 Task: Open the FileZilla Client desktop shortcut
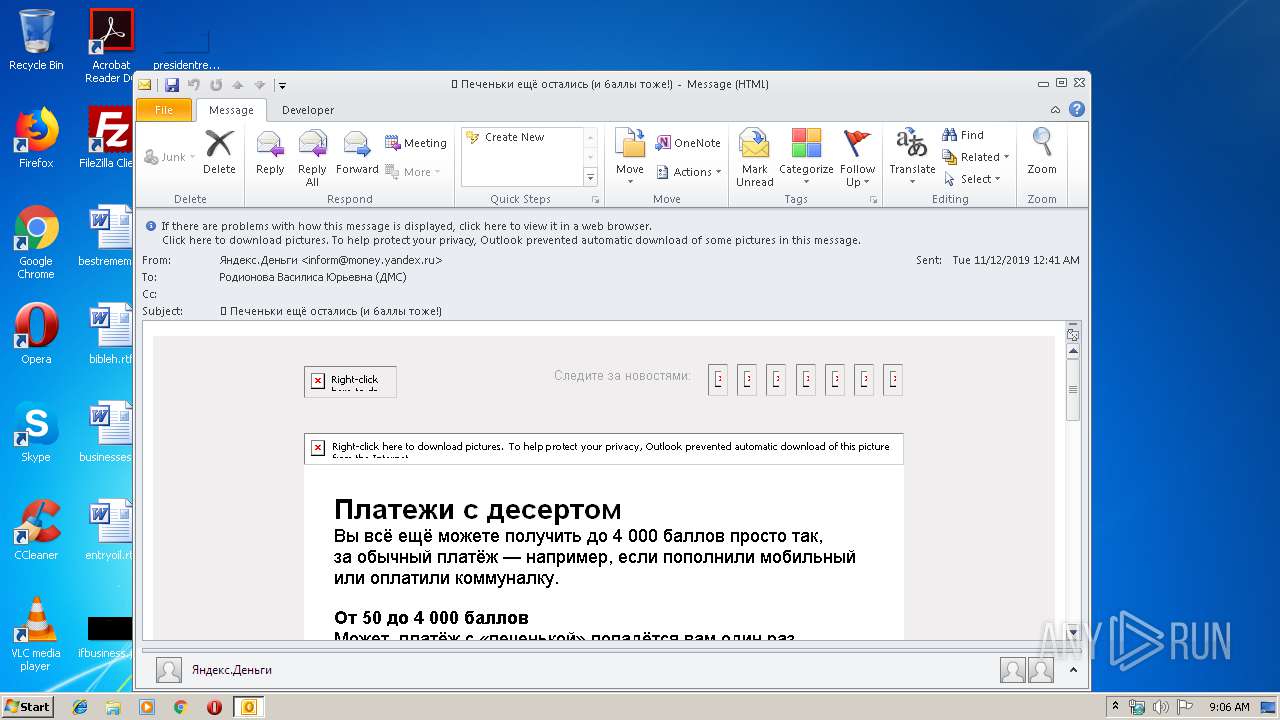pos(108,138)
